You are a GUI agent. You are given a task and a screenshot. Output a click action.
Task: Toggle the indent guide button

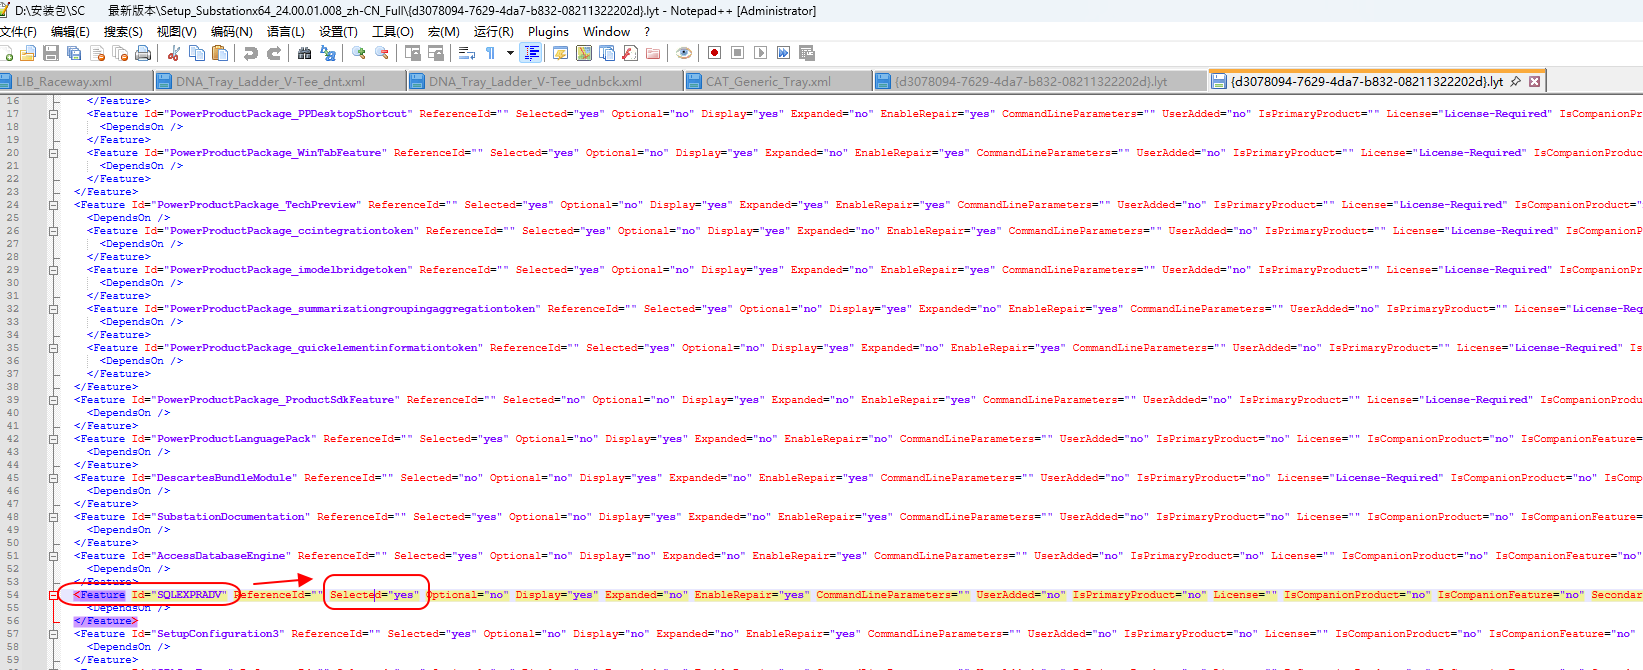click(x=532, y=53)
